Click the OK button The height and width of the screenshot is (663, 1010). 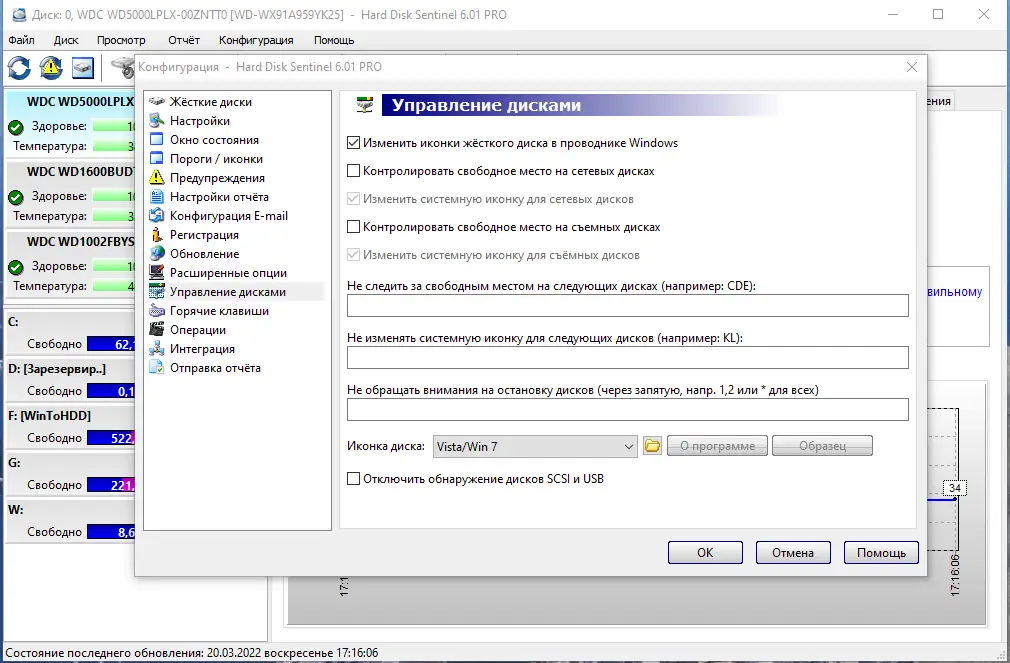point(705,553)
